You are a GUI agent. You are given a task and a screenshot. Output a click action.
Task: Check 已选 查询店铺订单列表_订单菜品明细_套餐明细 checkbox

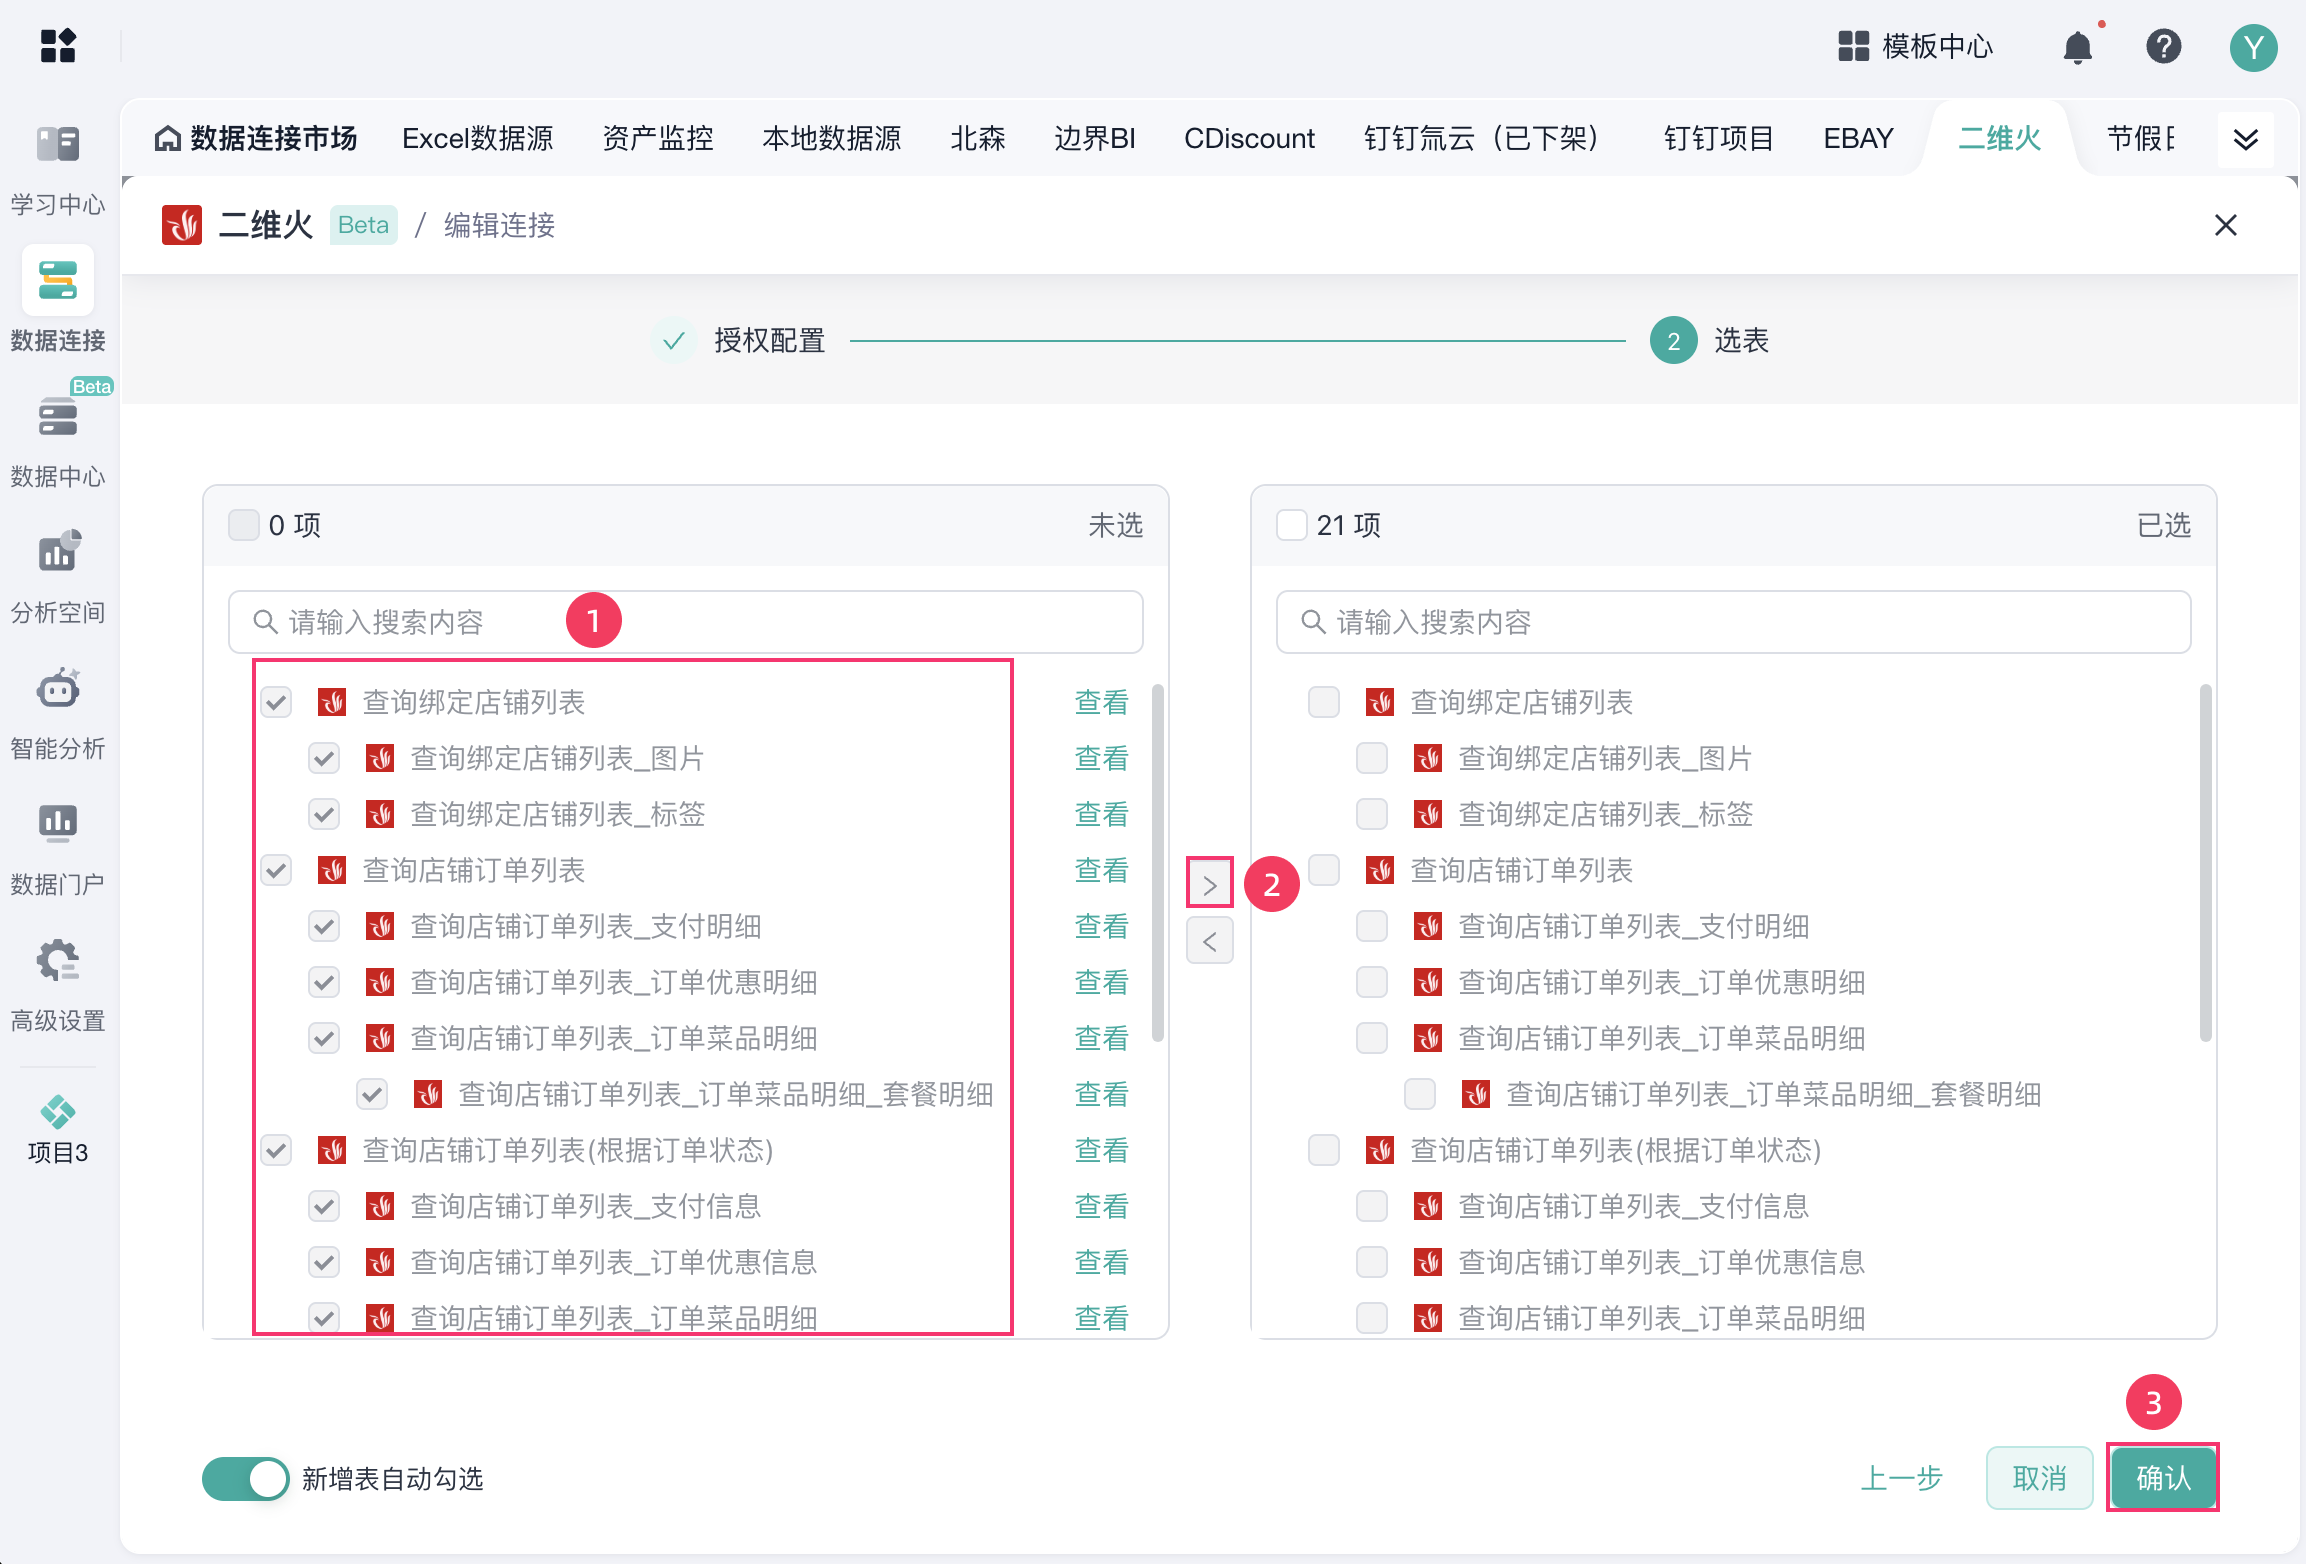pyautogui.click(x=1420, y=1094)
